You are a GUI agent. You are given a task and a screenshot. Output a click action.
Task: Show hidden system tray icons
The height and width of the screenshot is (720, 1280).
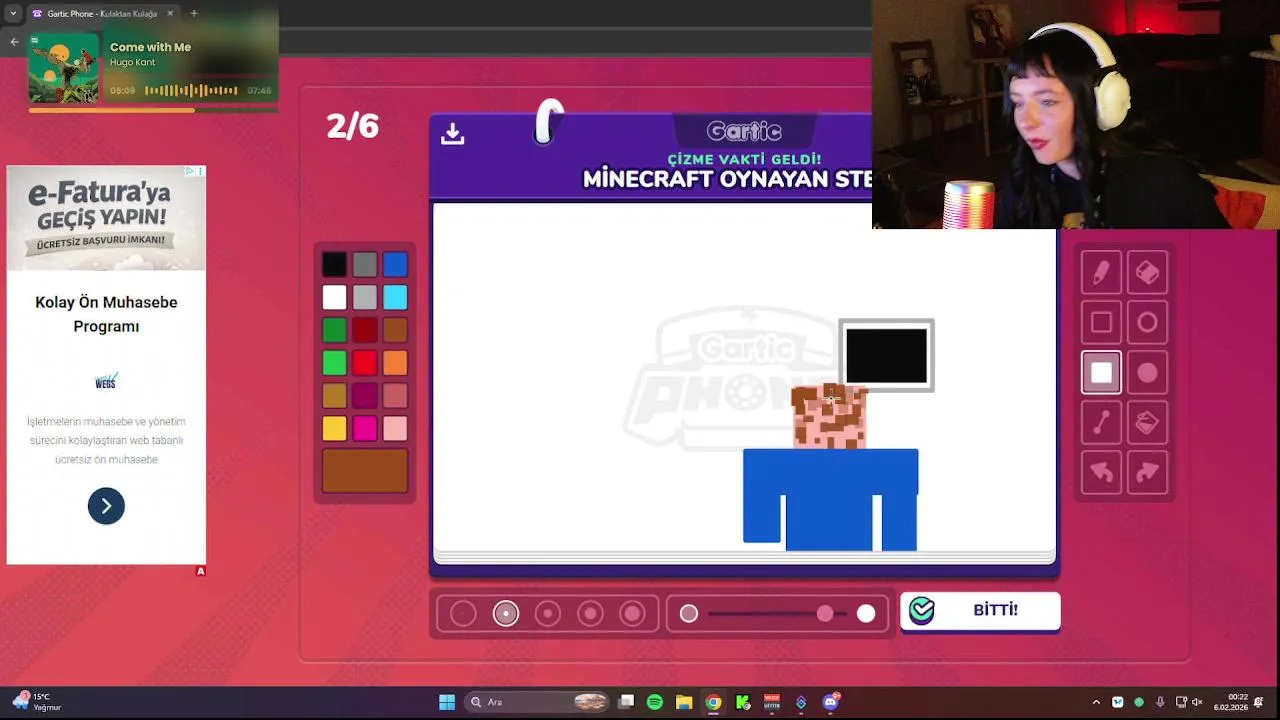1096,702
